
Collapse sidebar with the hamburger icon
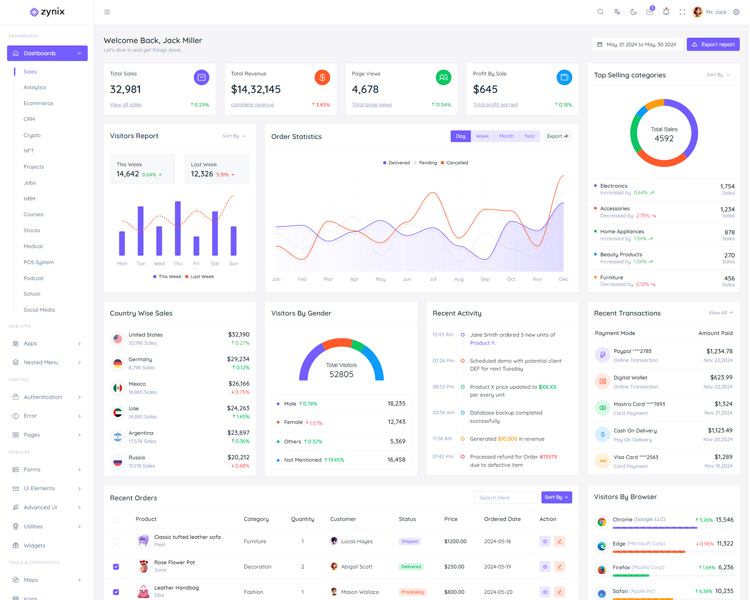point(107,12)
